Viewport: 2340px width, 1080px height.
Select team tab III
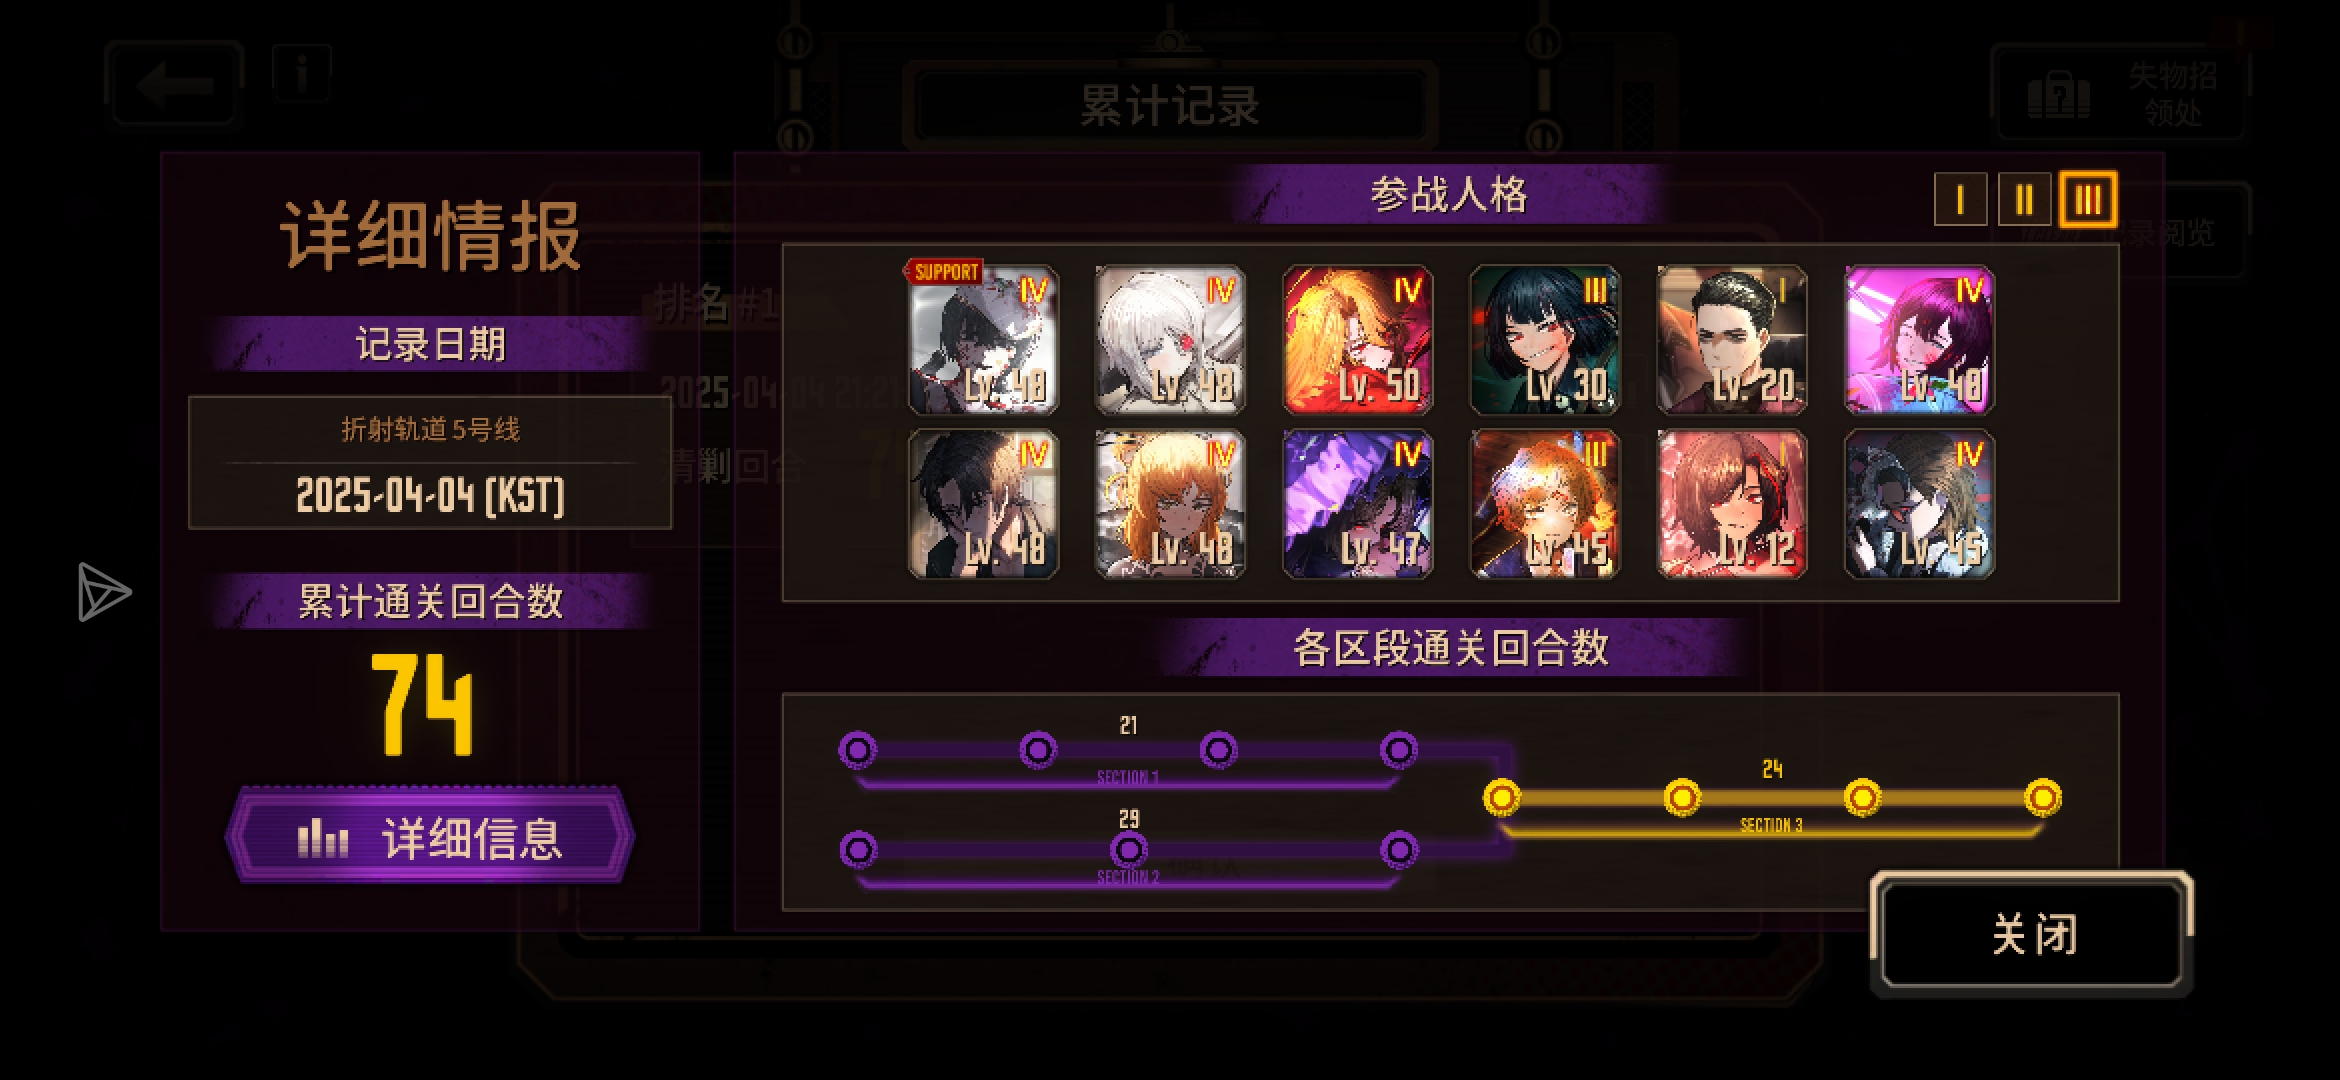click(2088, 200)
